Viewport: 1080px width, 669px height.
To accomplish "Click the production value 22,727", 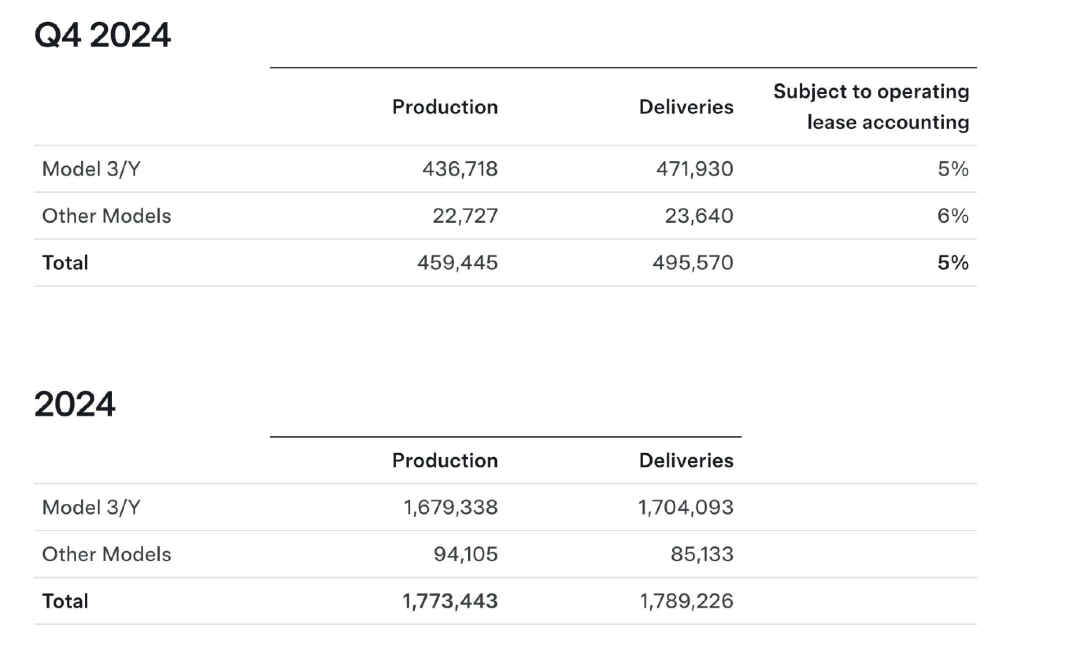I will click(465, 216).
